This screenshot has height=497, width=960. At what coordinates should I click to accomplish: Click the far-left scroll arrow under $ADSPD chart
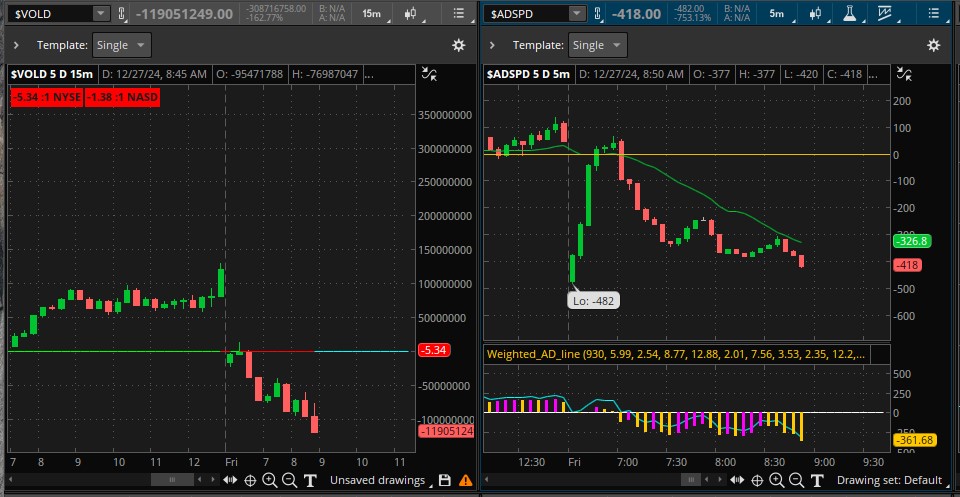point(489,480)
